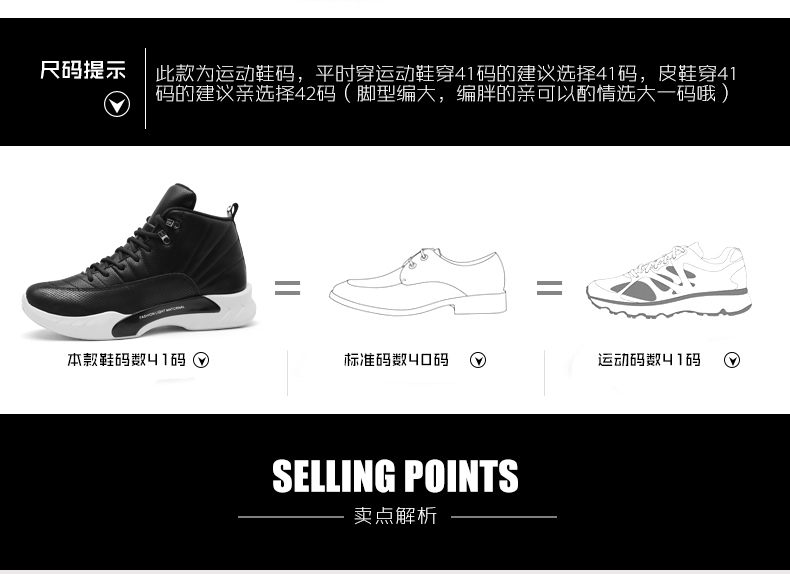The width and height of the screenshot is (790, 574).
Task: Select the leather dress shoe outline drawing
Action: click(x=418, y=281)
